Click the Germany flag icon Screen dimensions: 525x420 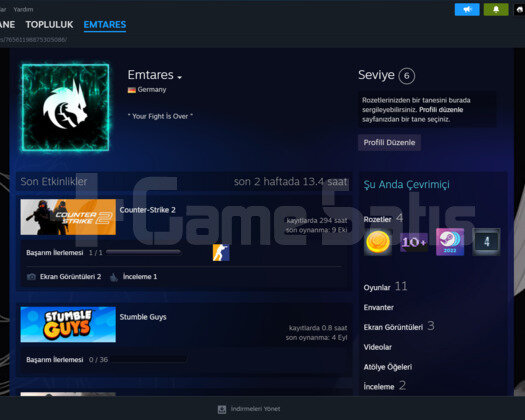pos(132,90)
